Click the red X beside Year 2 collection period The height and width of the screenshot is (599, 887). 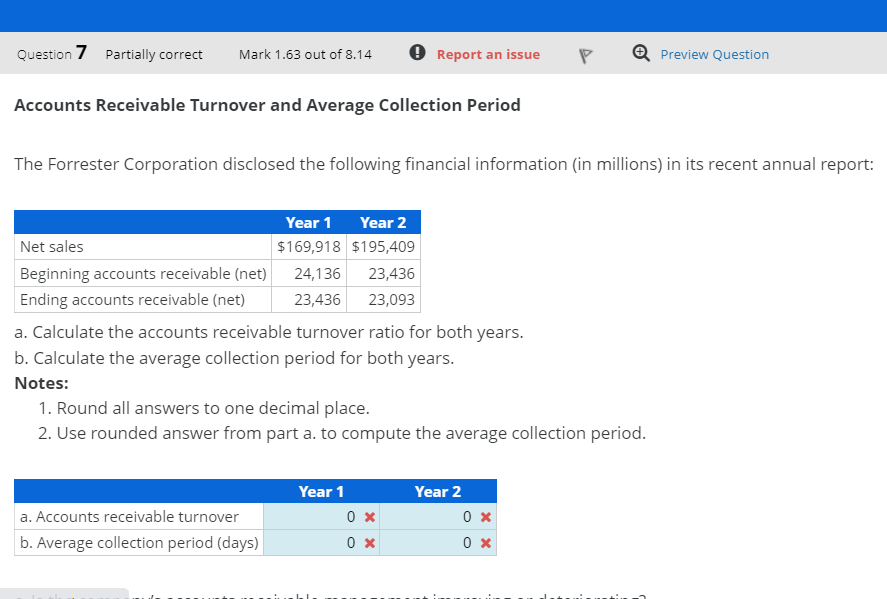coord(486,542)
